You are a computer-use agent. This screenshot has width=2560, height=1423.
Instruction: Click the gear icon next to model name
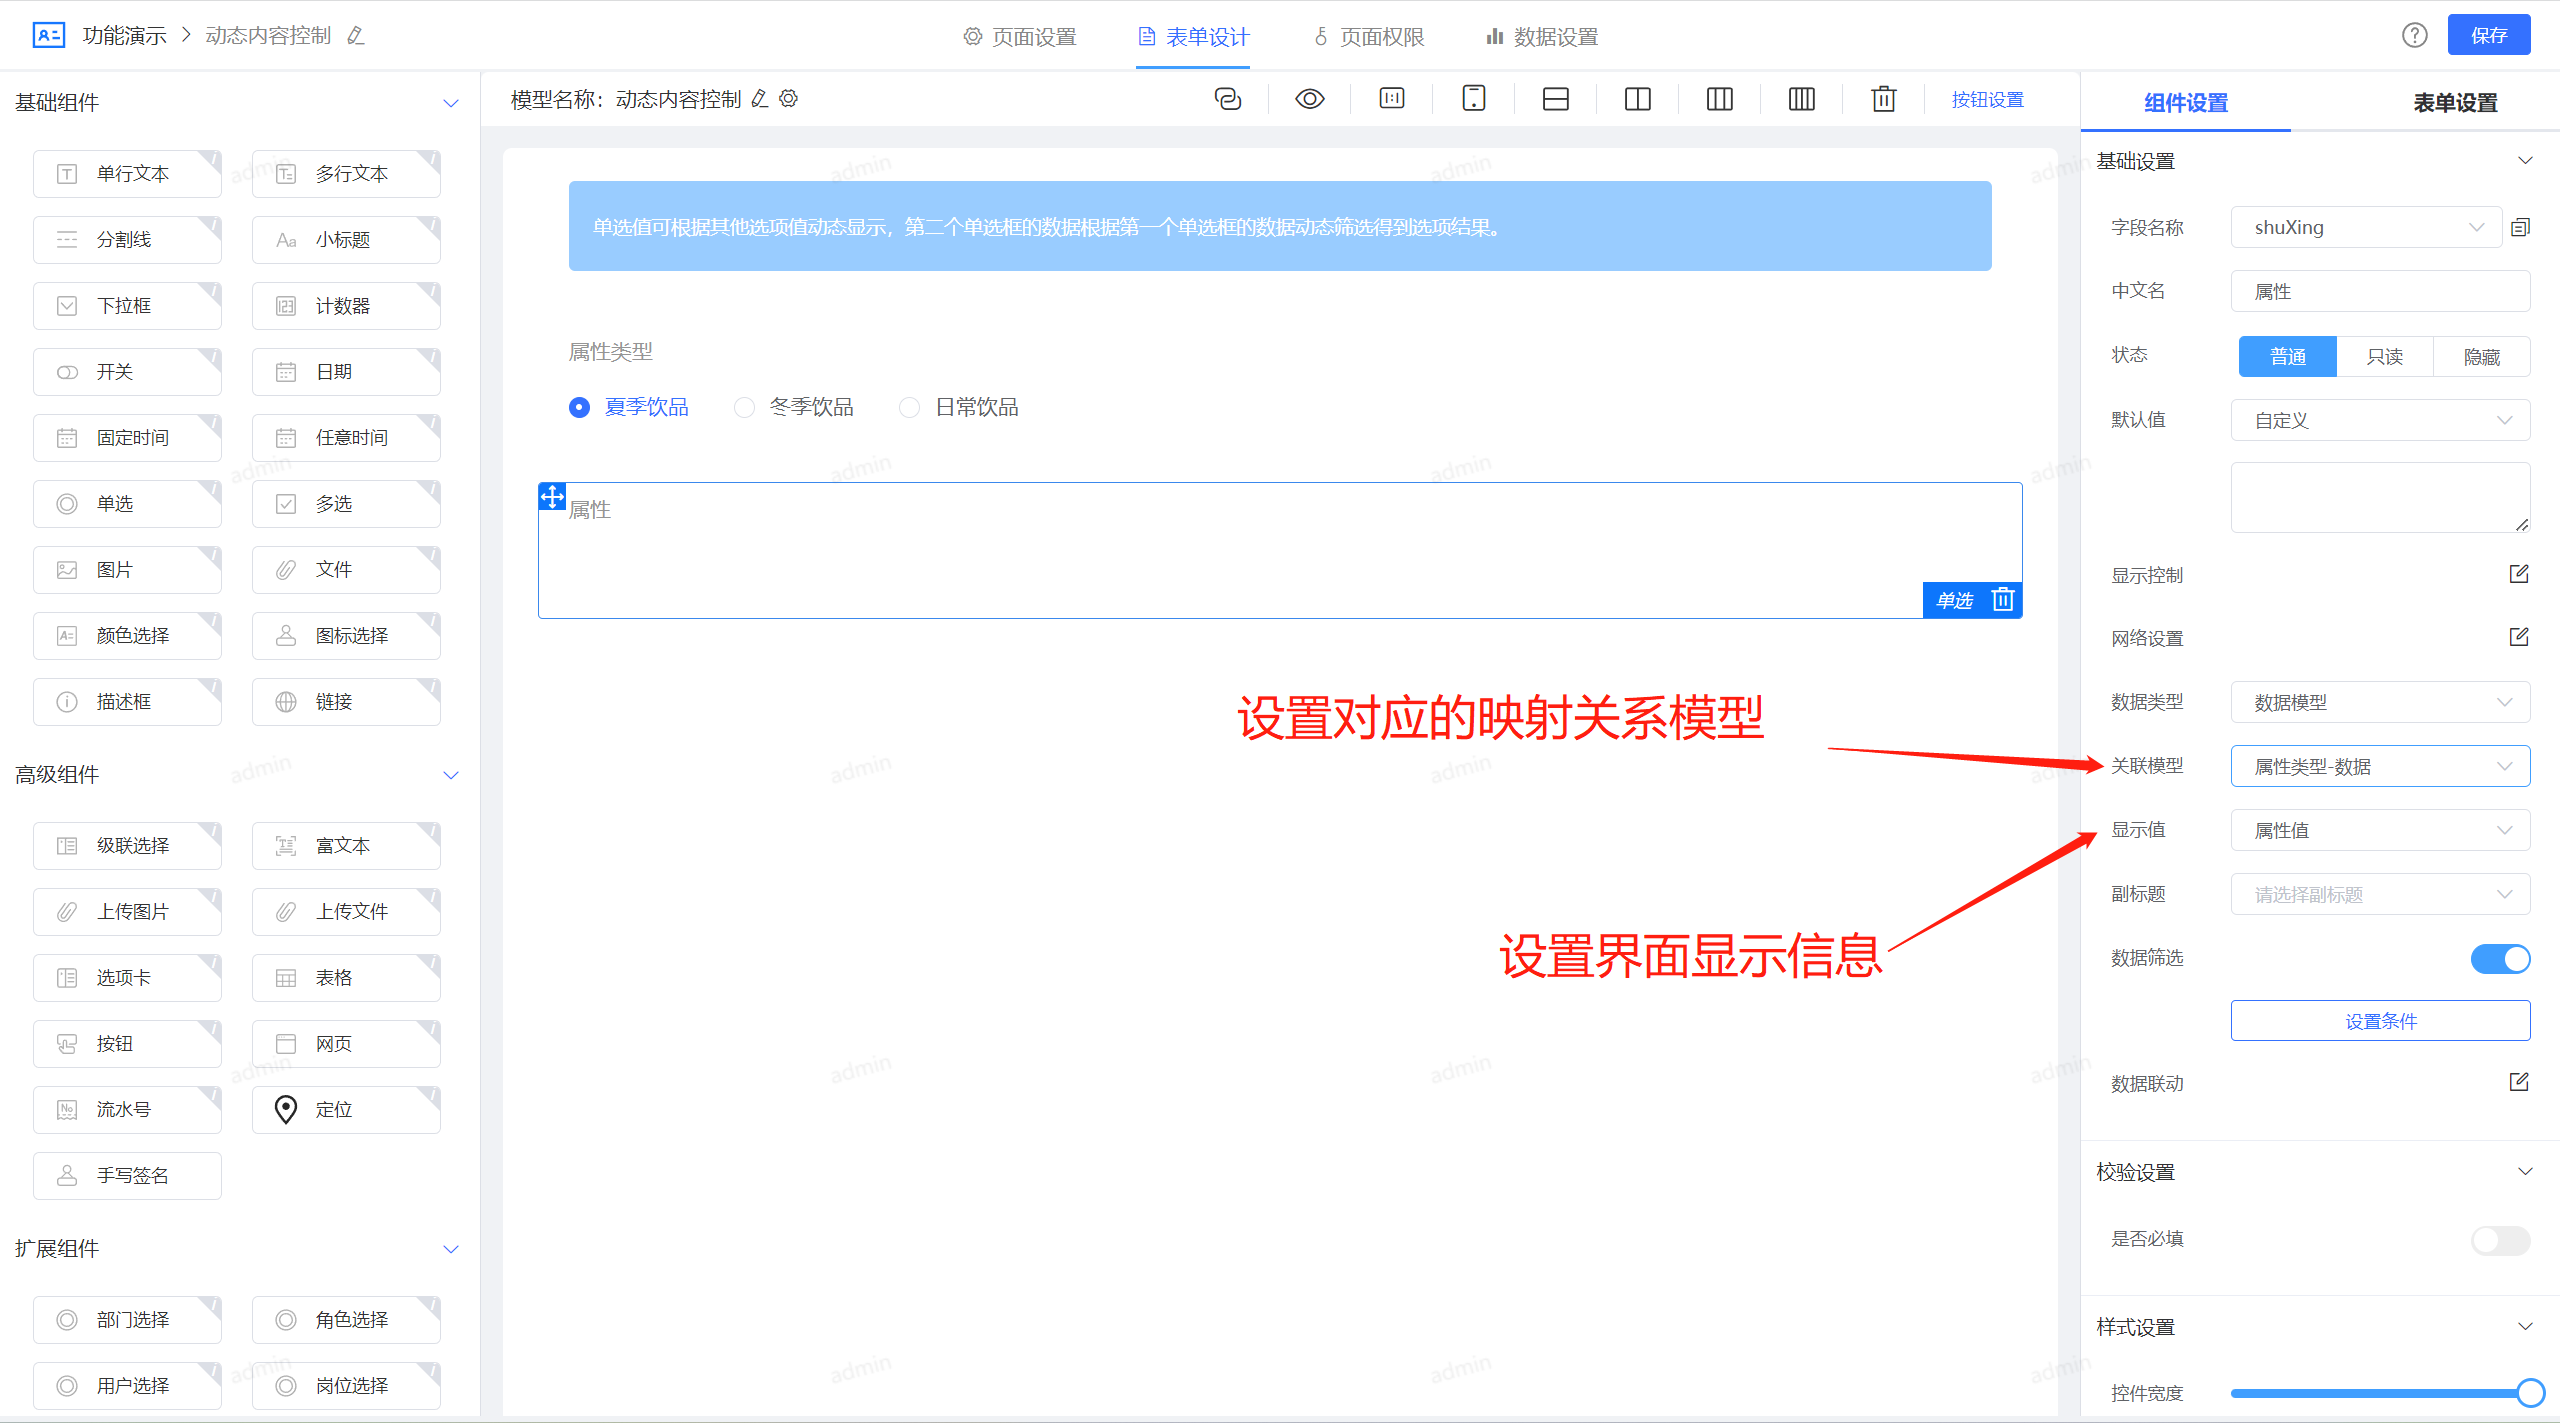point(789,99)
